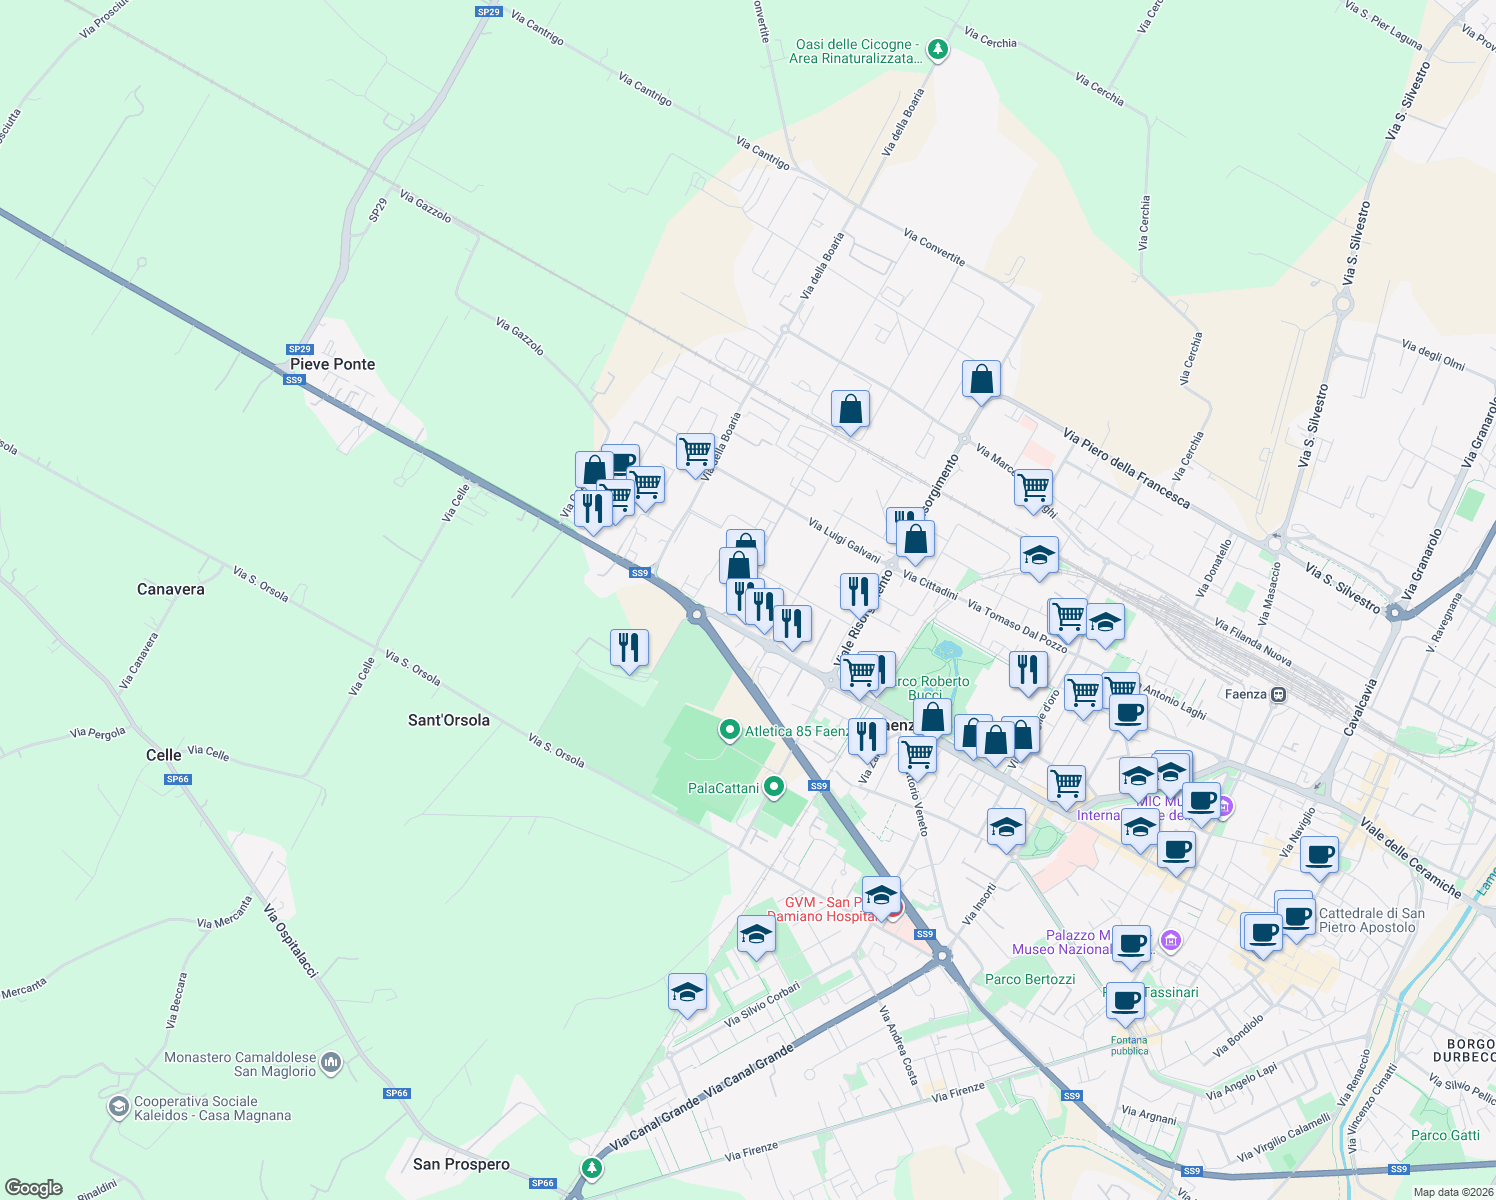Image resolution: width=1496 pixels, height=1200 pixels.
Task: Open the coffee cup marker near Via Naviglio
Action: coord(1320,855)
